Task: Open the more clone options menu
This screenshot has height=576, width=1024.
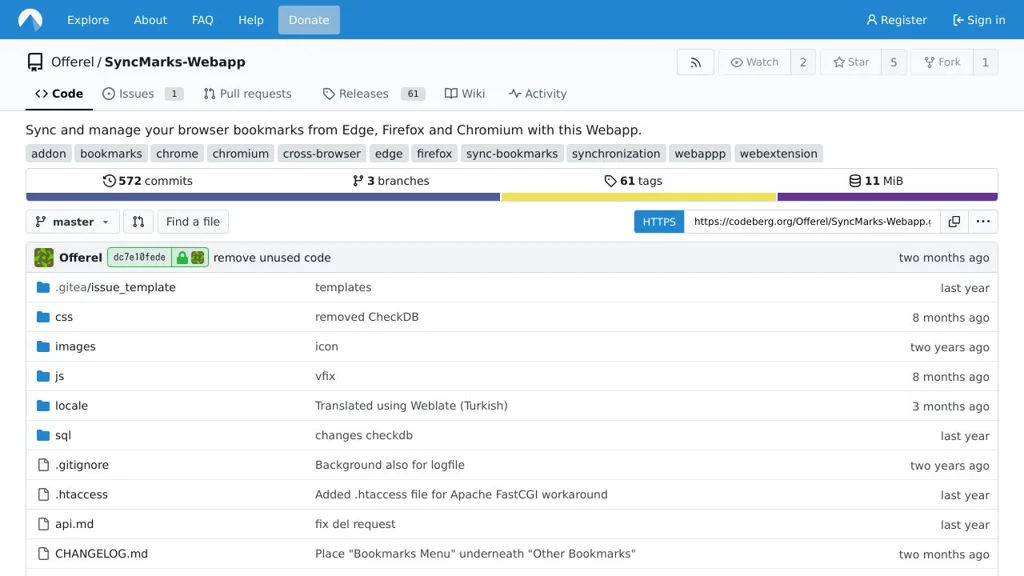Action: (983, 222)
